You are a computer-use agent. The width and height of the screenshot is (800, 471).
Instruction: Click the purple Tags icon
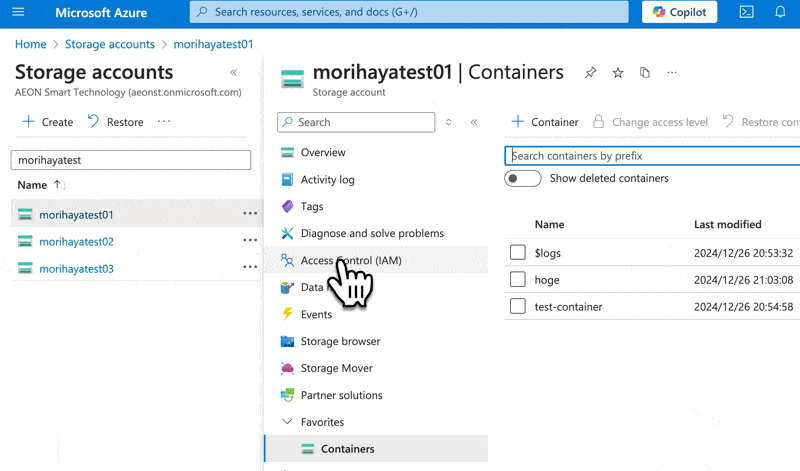[x=287, y=206]
